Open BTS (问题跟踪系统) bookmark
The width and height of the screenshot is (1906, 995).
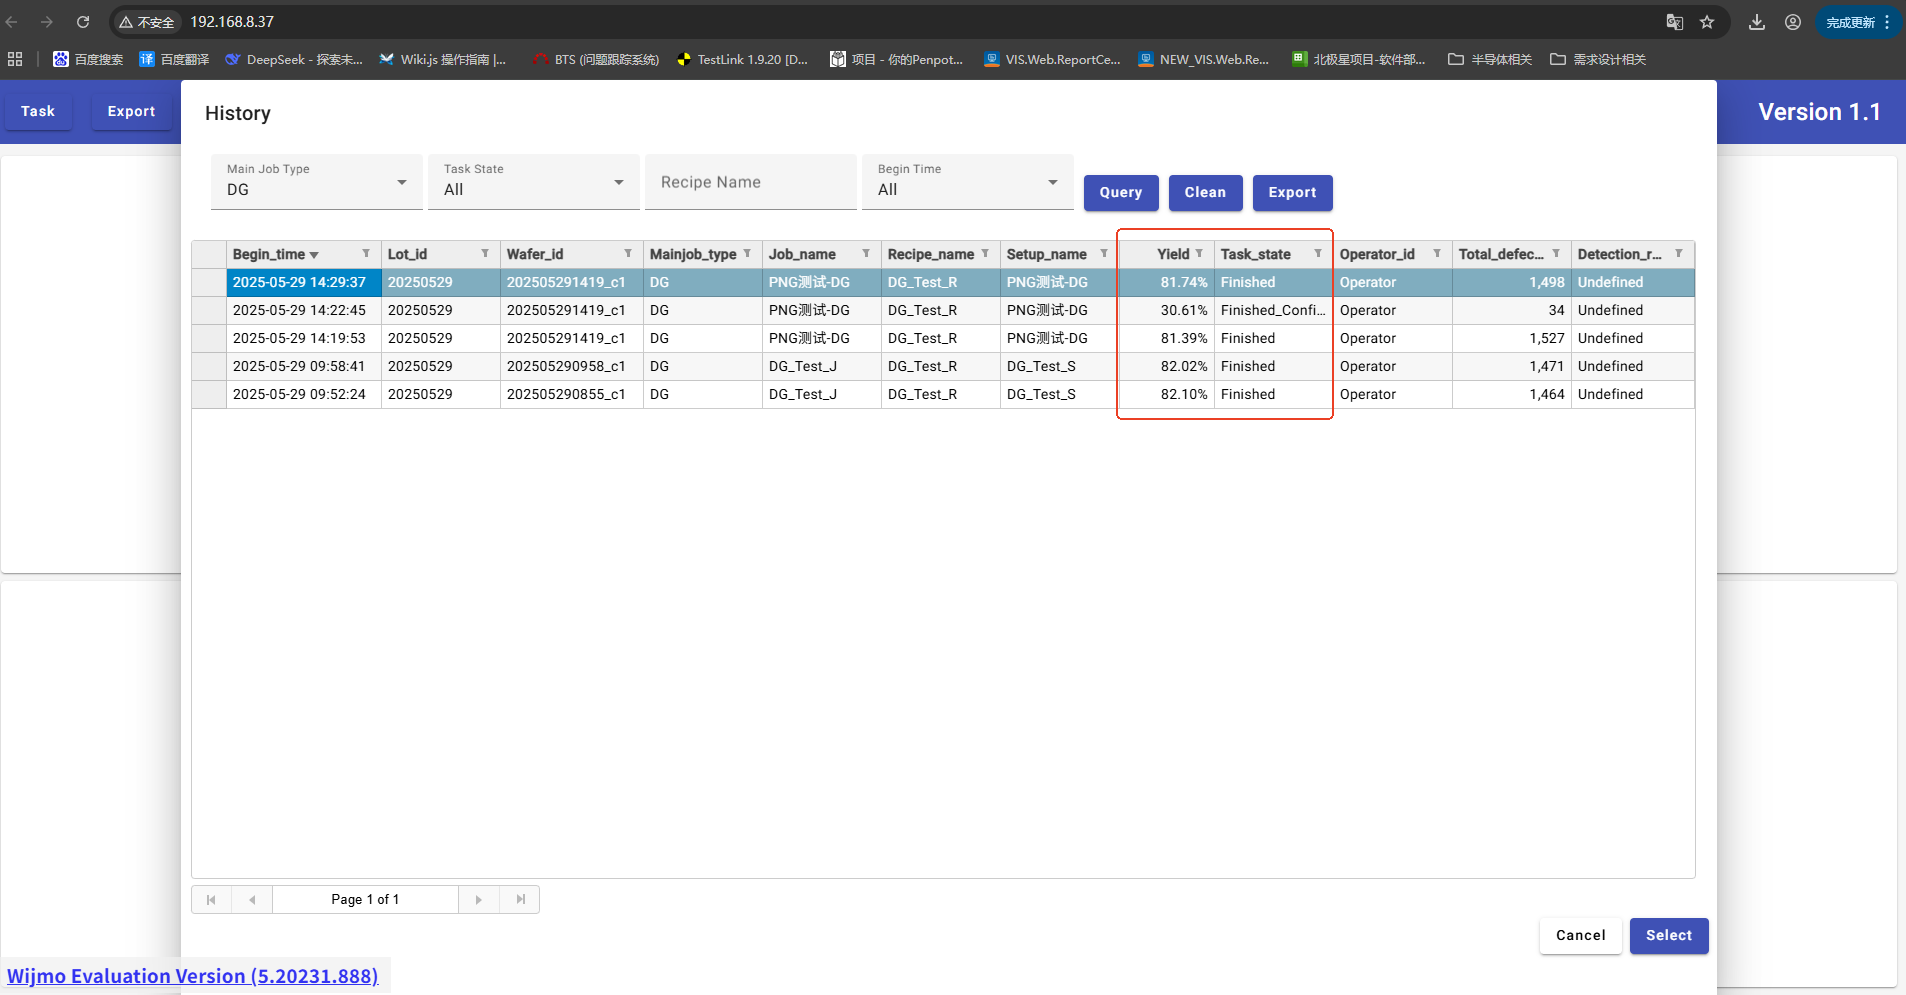click(x=596, y=60)
